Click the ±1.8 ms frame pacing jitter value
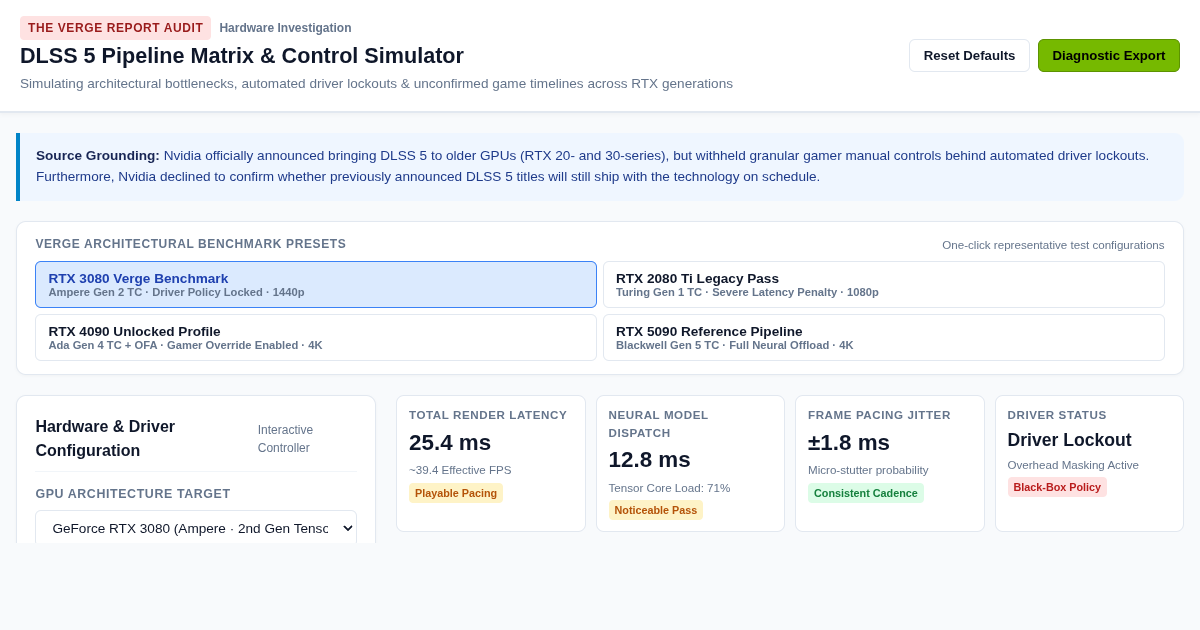The height and width of the screenshot is (630, 1200). 849,442
